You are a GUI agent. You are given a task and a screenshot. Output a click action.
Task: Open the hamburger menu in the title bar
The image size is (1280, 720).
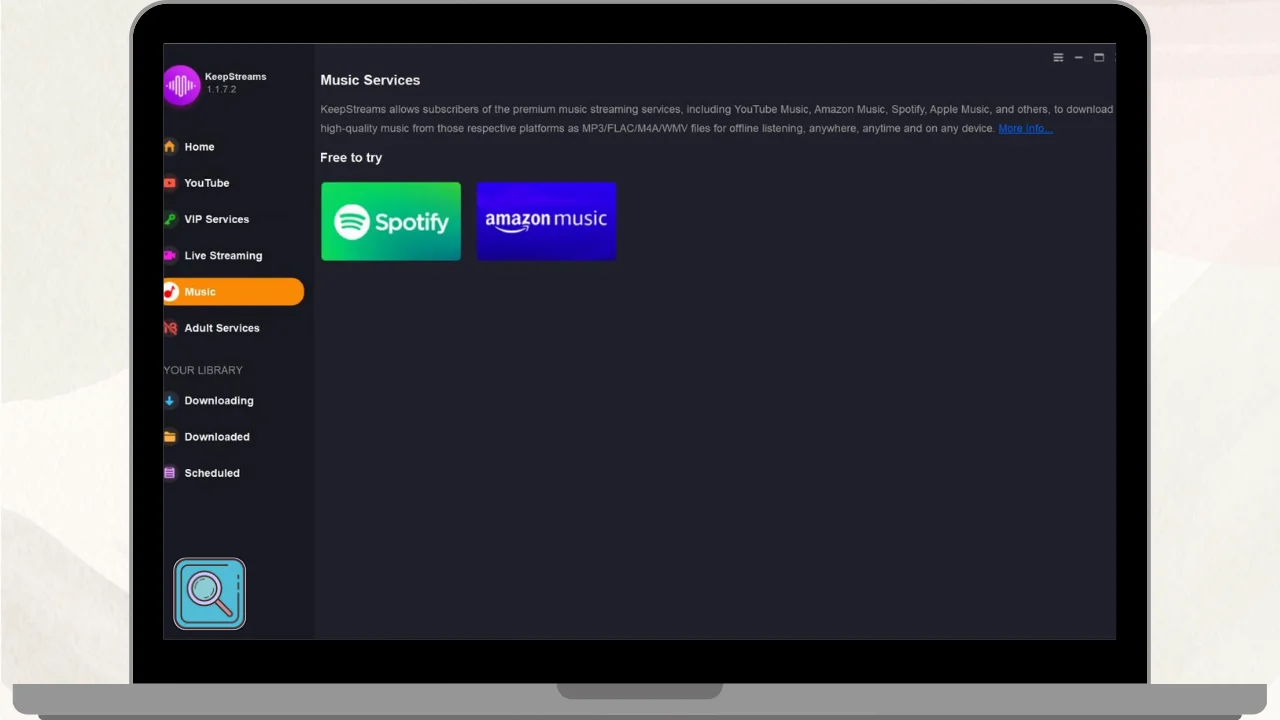pyautogui.click(x=1058, y=58)
